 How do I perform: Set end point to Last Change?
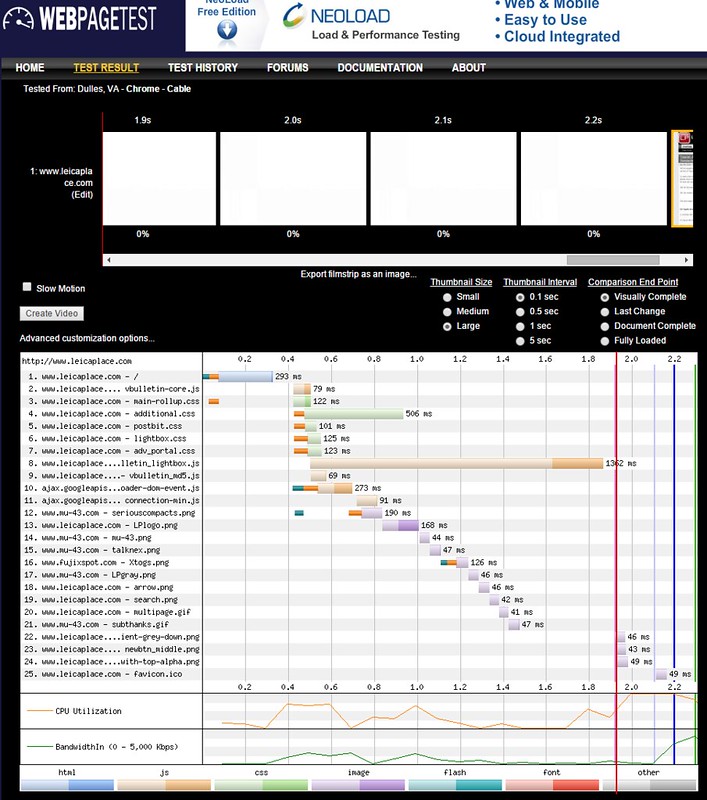[605, 312]
